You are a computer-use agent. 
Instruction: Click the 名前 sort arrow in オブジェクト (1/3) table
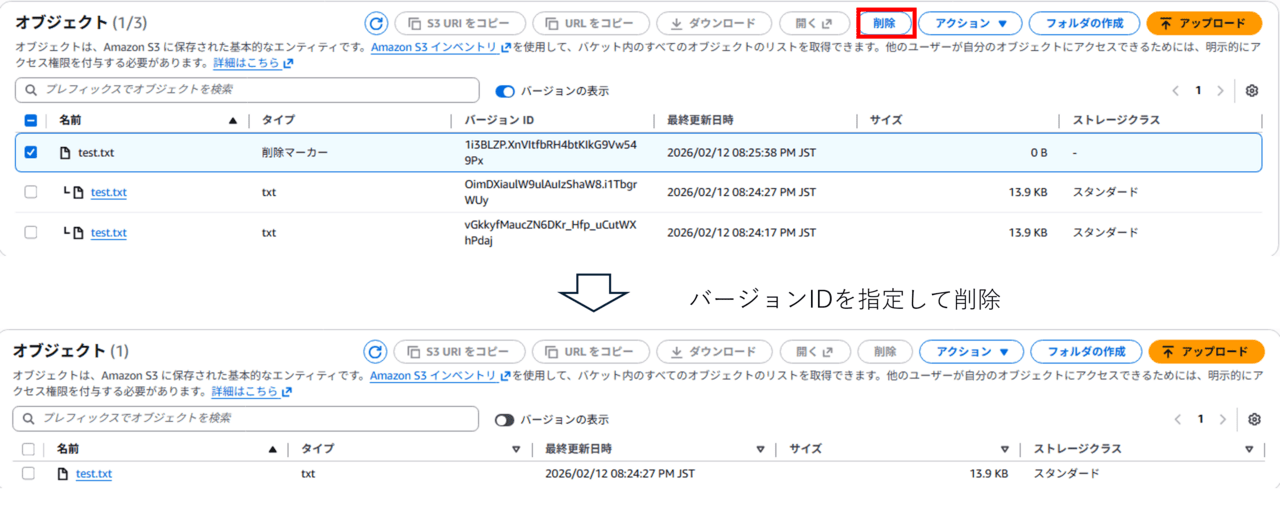coord(233,121)
